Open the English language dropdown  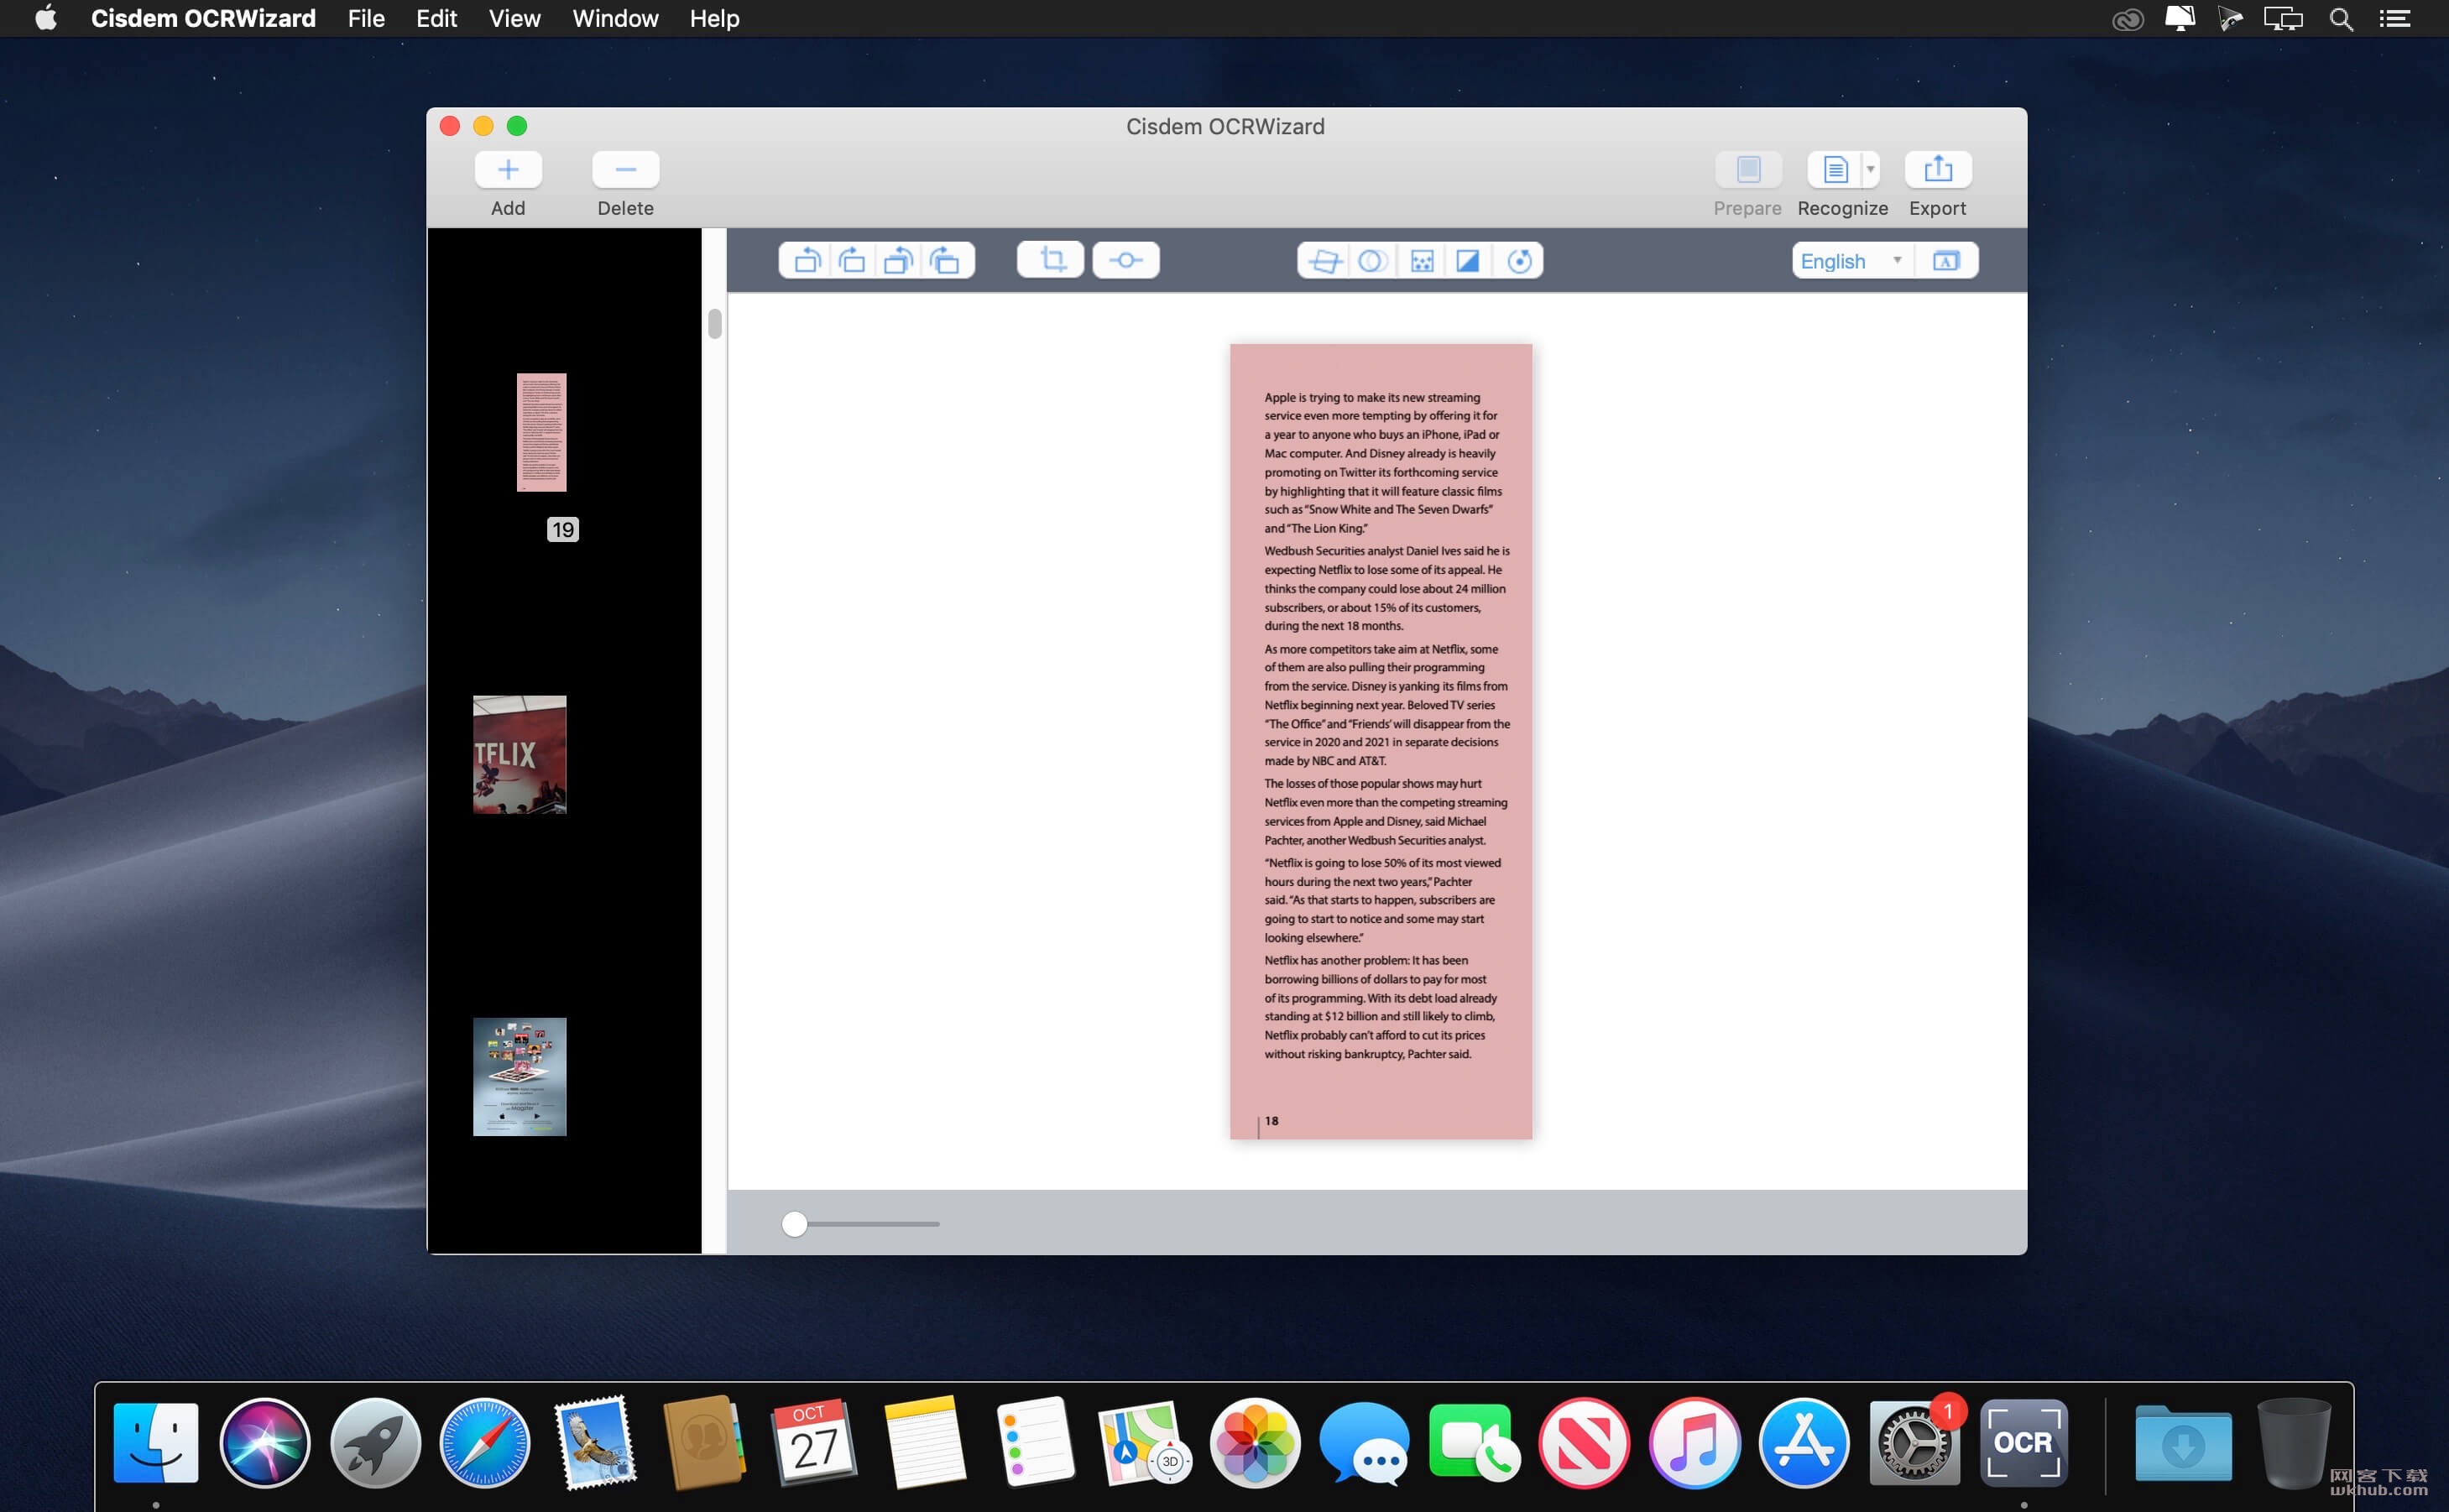click(1853, 261)
